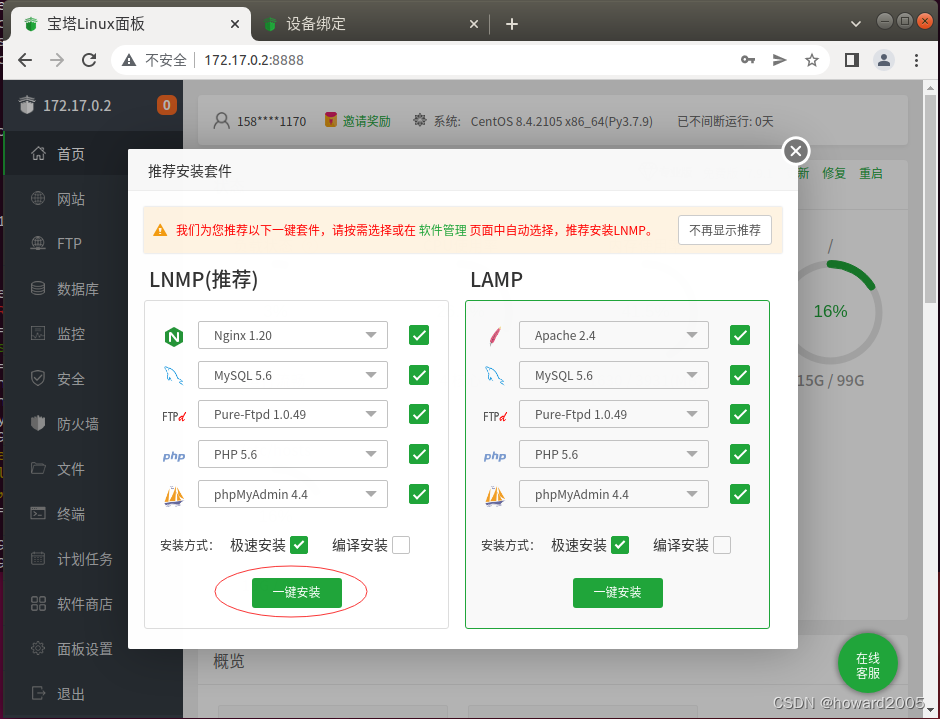Click the user account icon in panel header
Viewport: 940px width, 719px height.
(x=221, y=121)
